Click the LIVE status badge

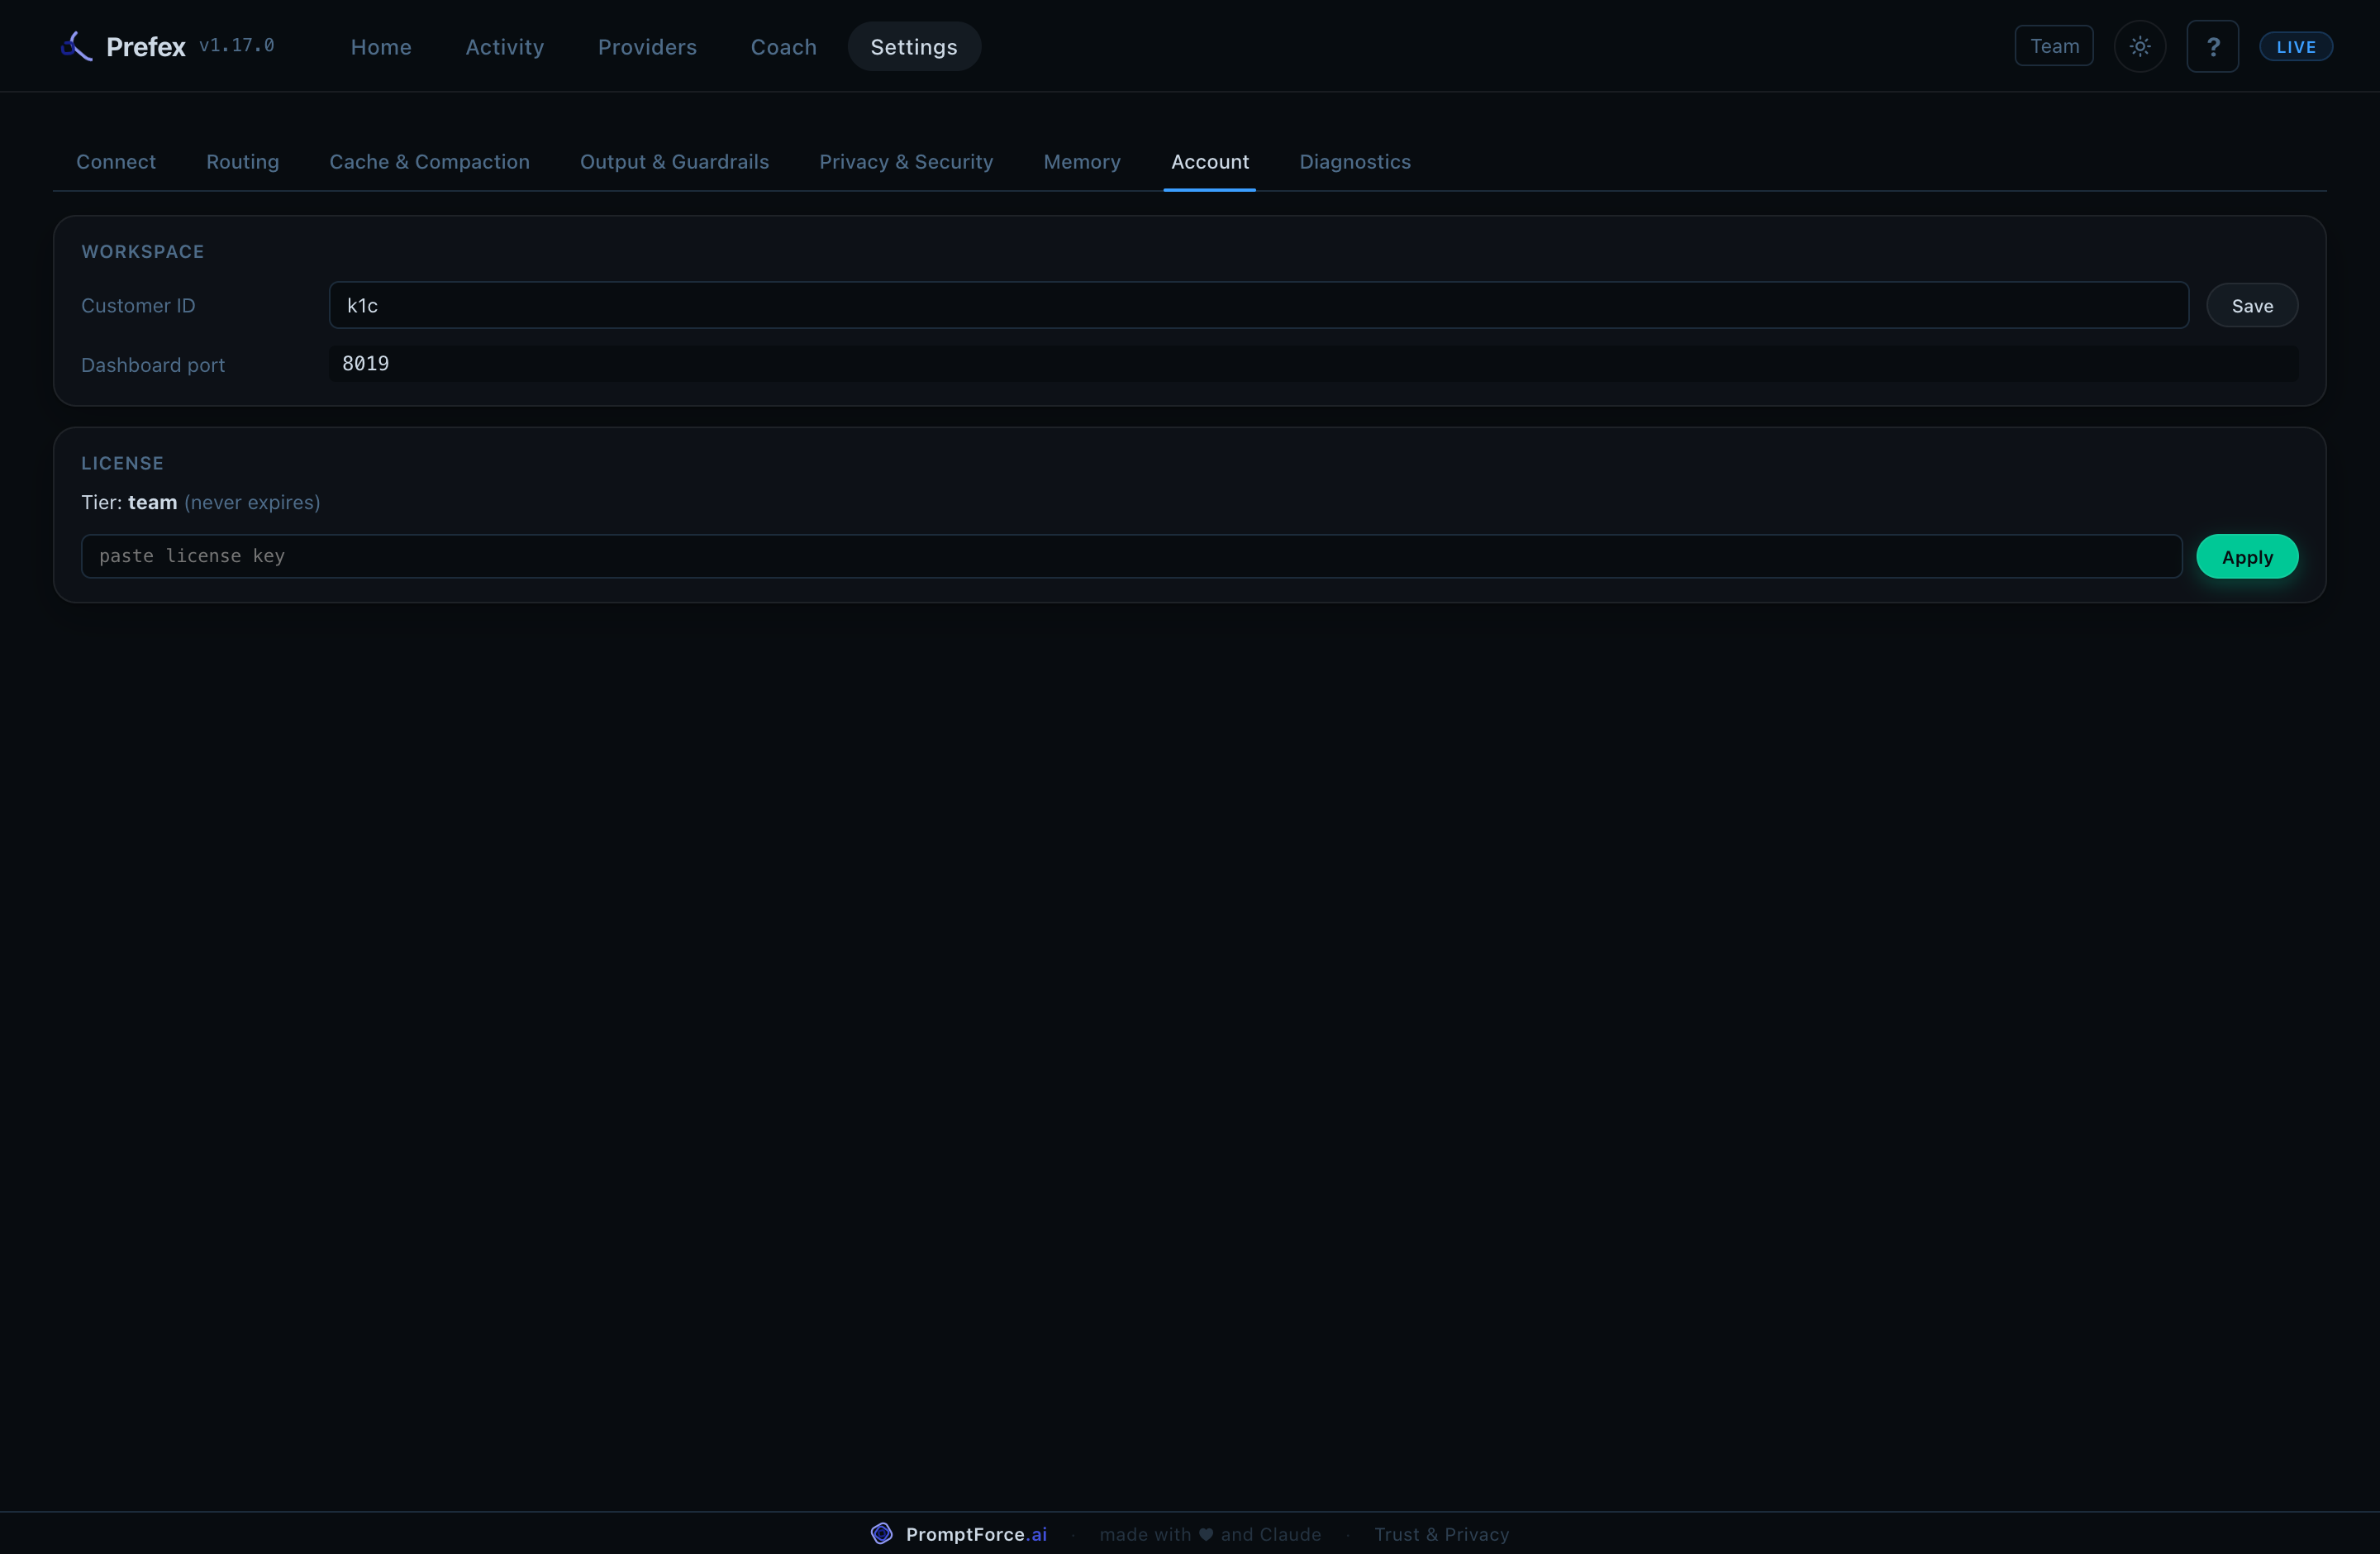(x=2296, y=47)
